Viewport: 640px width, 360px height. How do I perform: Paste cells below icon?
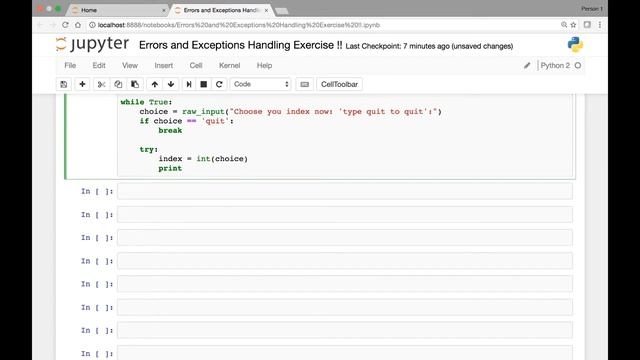coord(135,84)
